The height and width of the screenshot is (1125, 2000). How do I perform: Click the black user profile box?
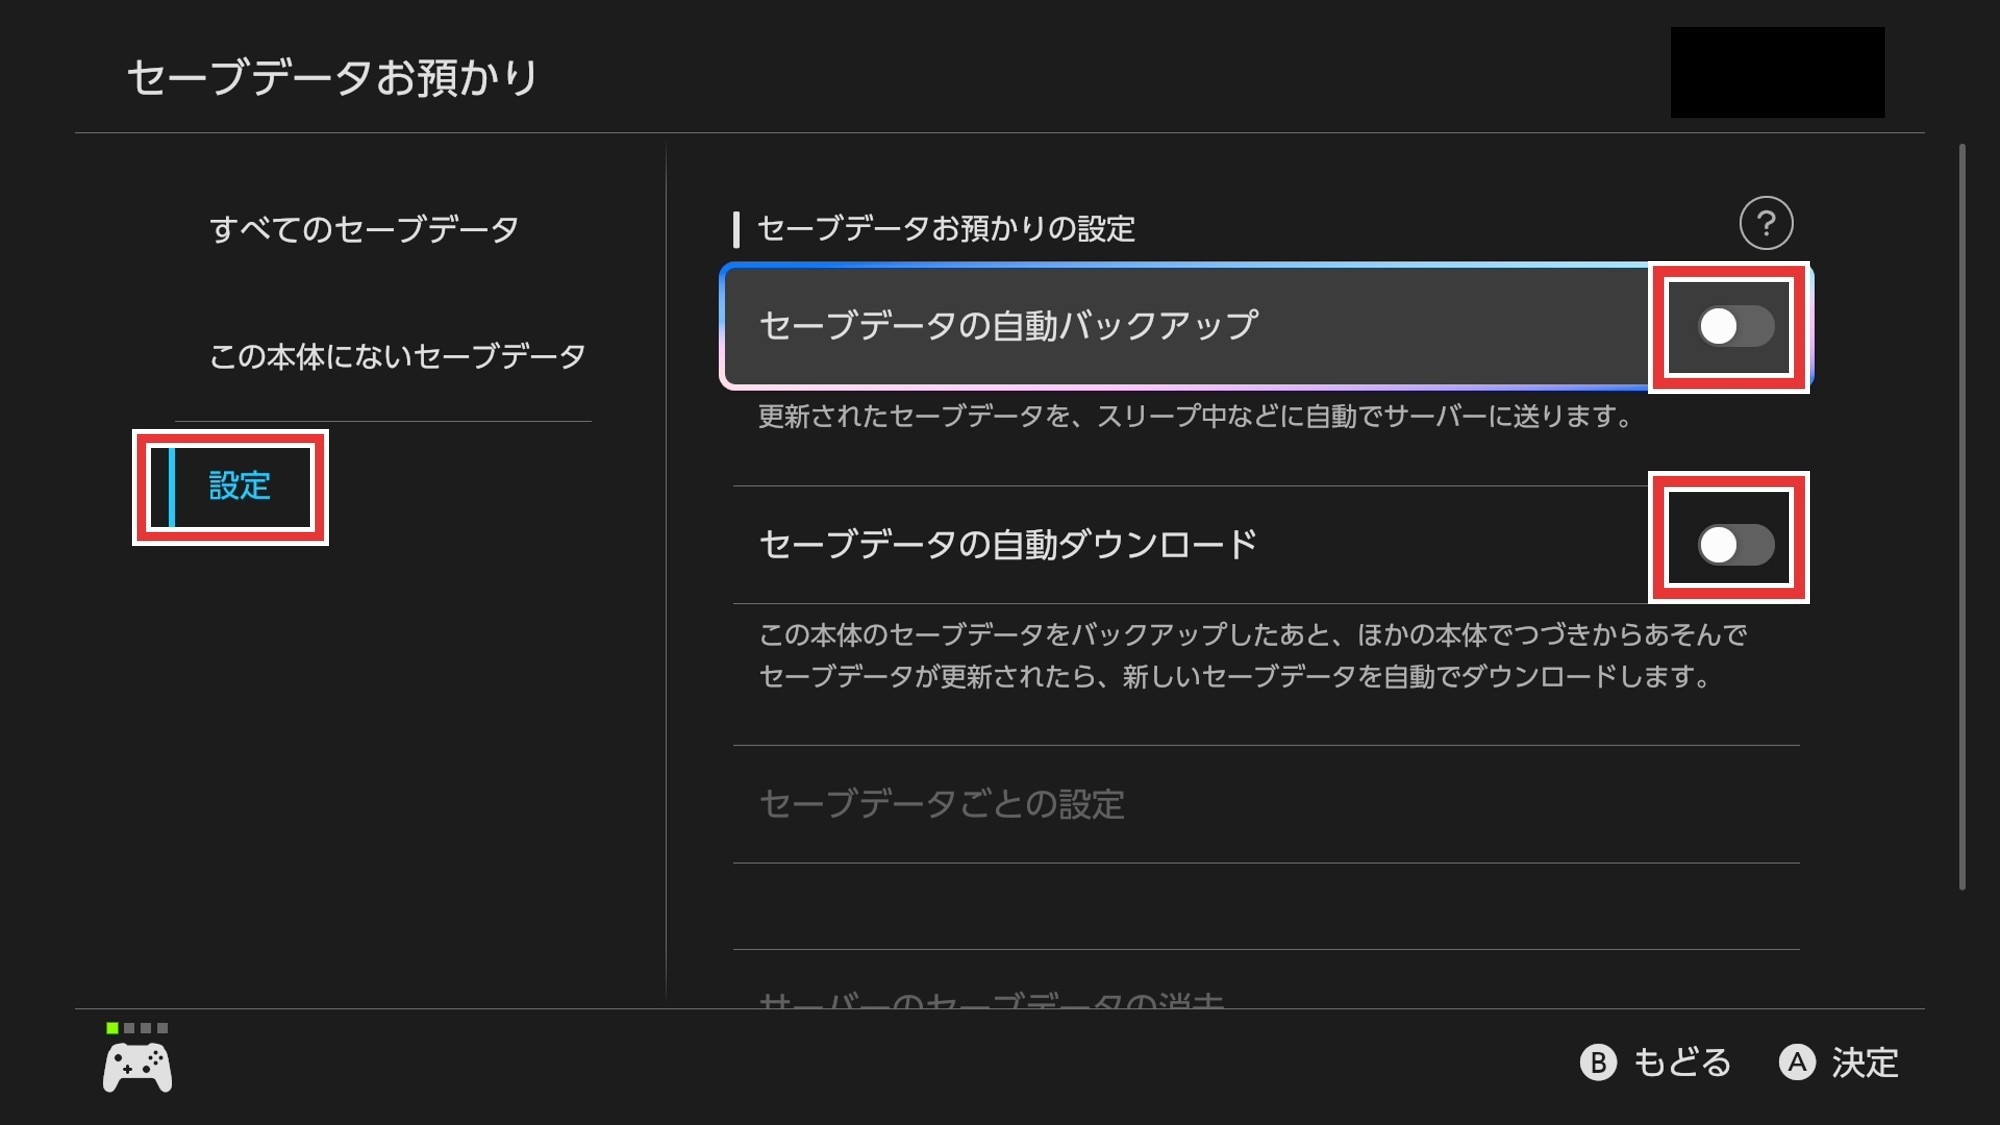point(1777,72)
